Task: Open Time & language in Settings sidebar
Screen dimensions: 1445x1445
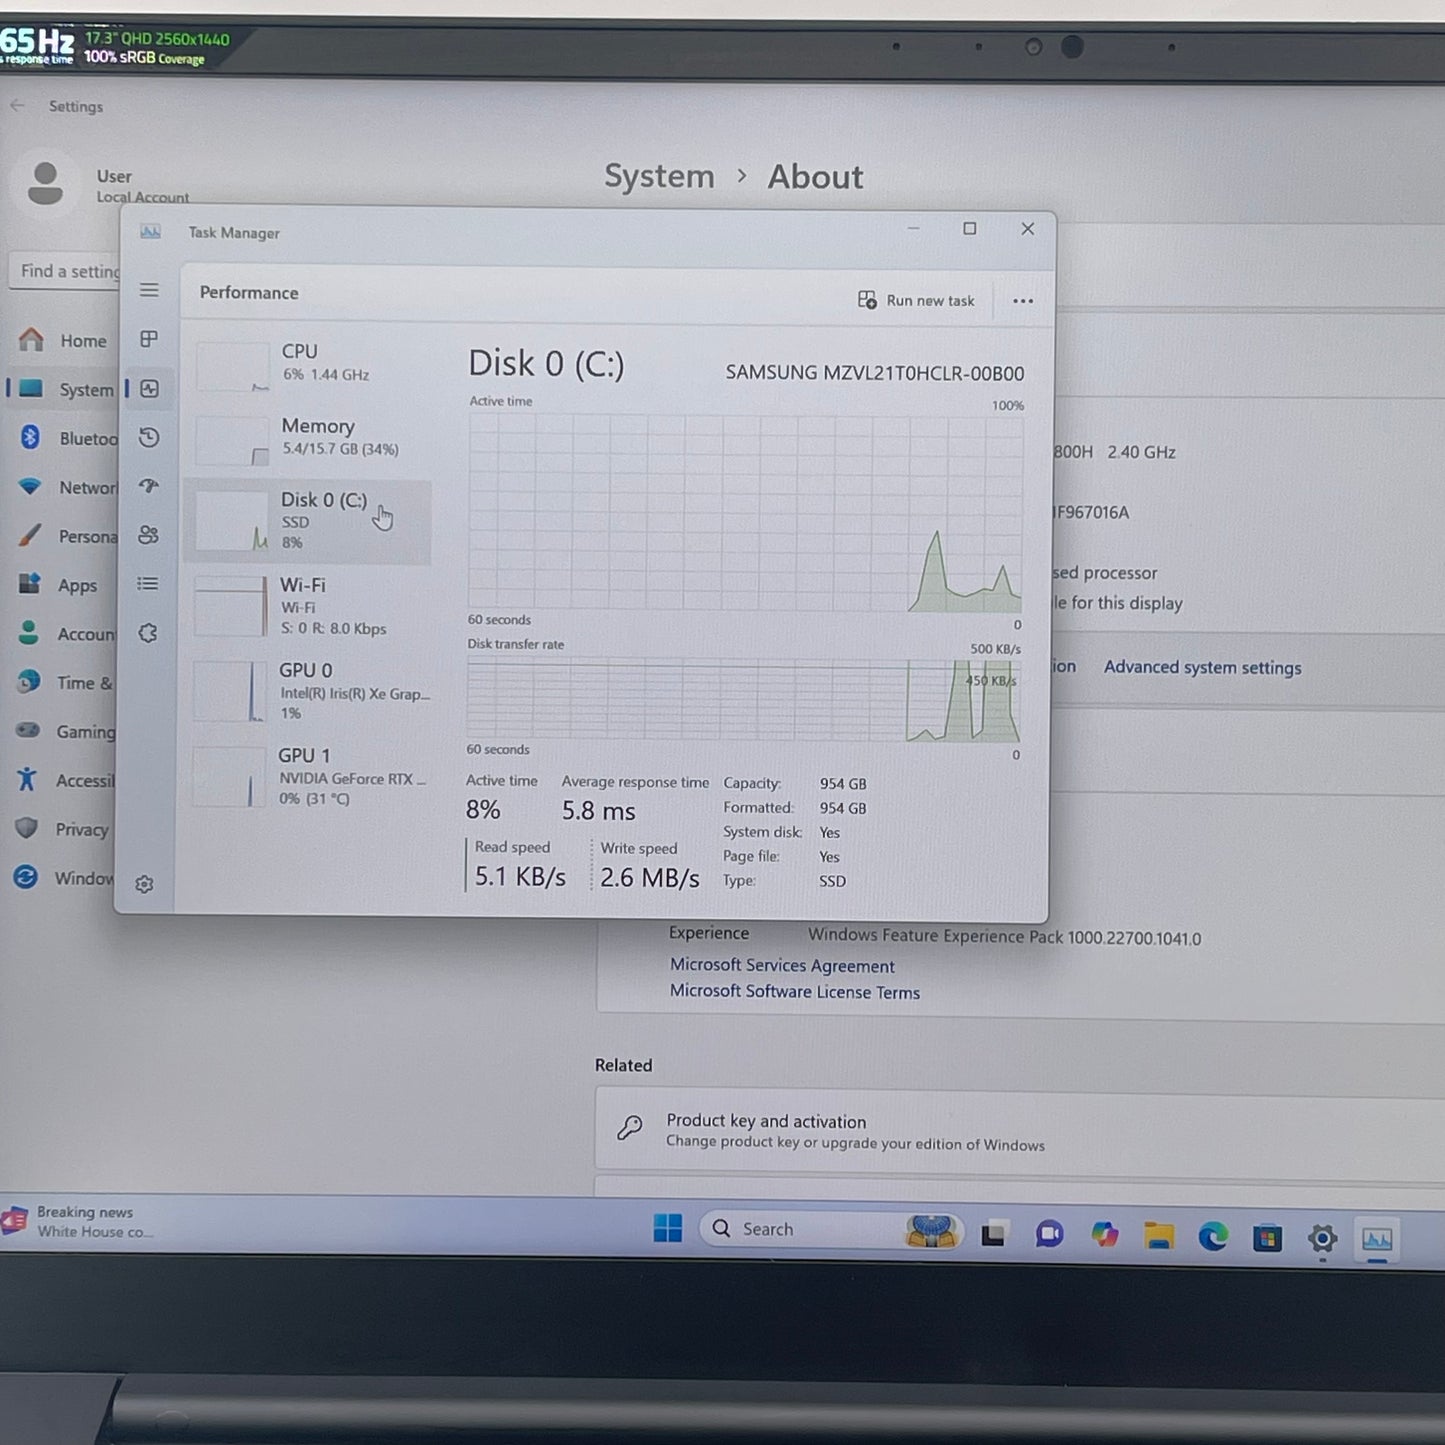Action: tap(64, 683)
